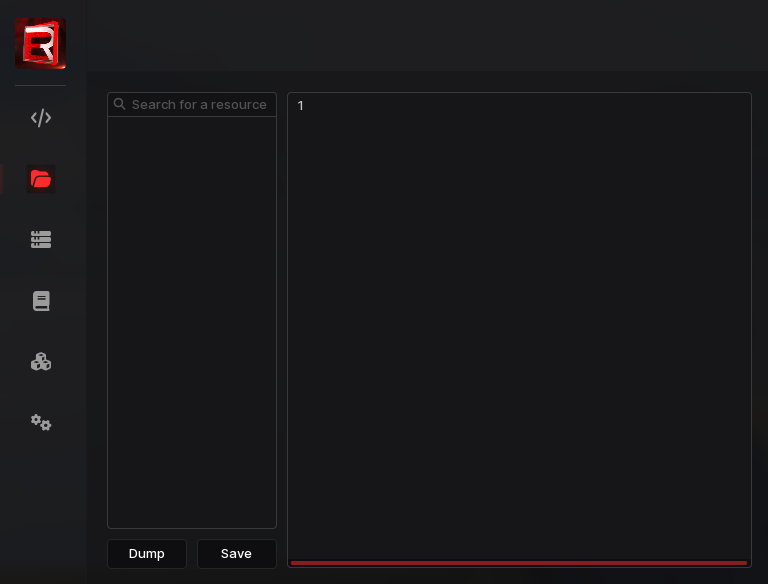This screenshot has height=584, width=768.
Task: Click the divider line below the logo
Action: tap(41, 86)
